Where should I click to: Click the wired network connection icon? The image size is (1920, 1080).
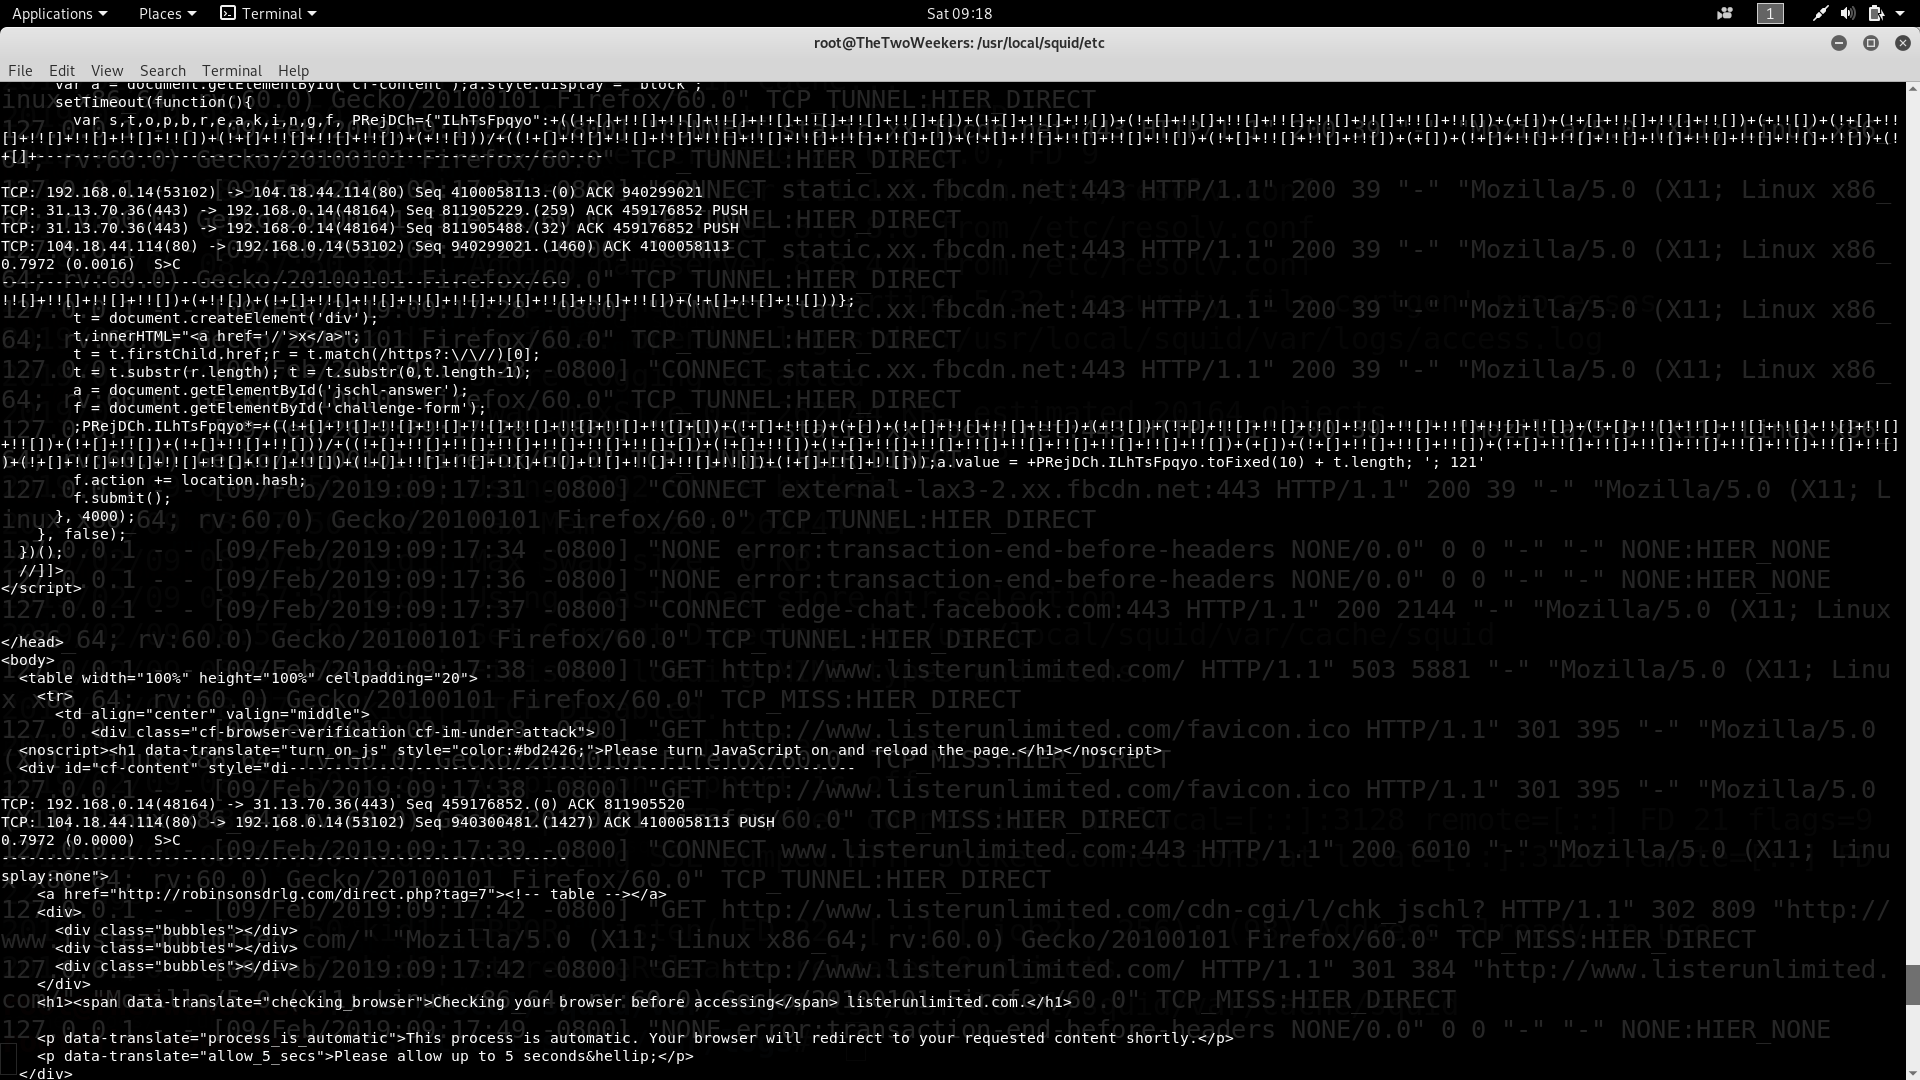coord(1820,13)
